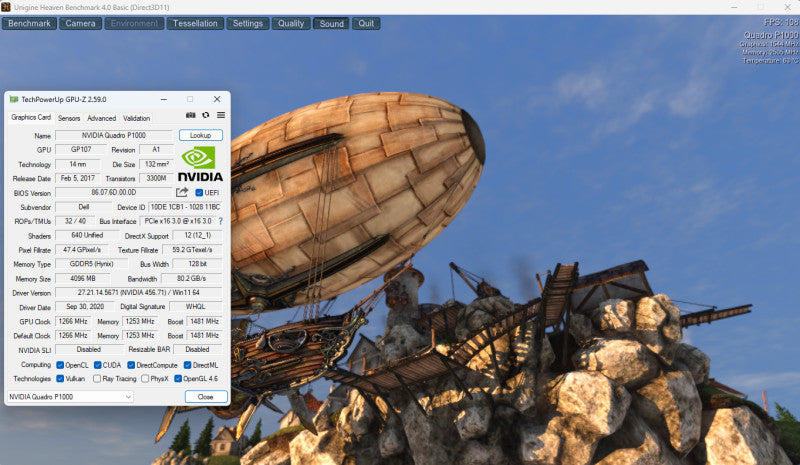The height and width of the screenshot is (465, 800).
Task: Click the Shaders value 640 Unified
Action: tap(87, 235)
